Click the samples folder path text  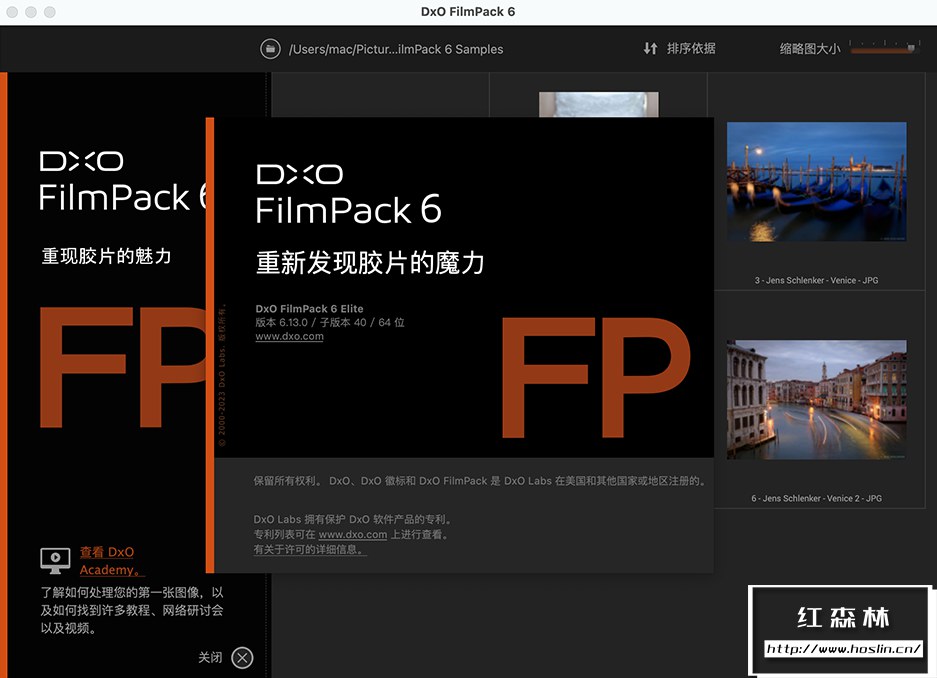396,49
